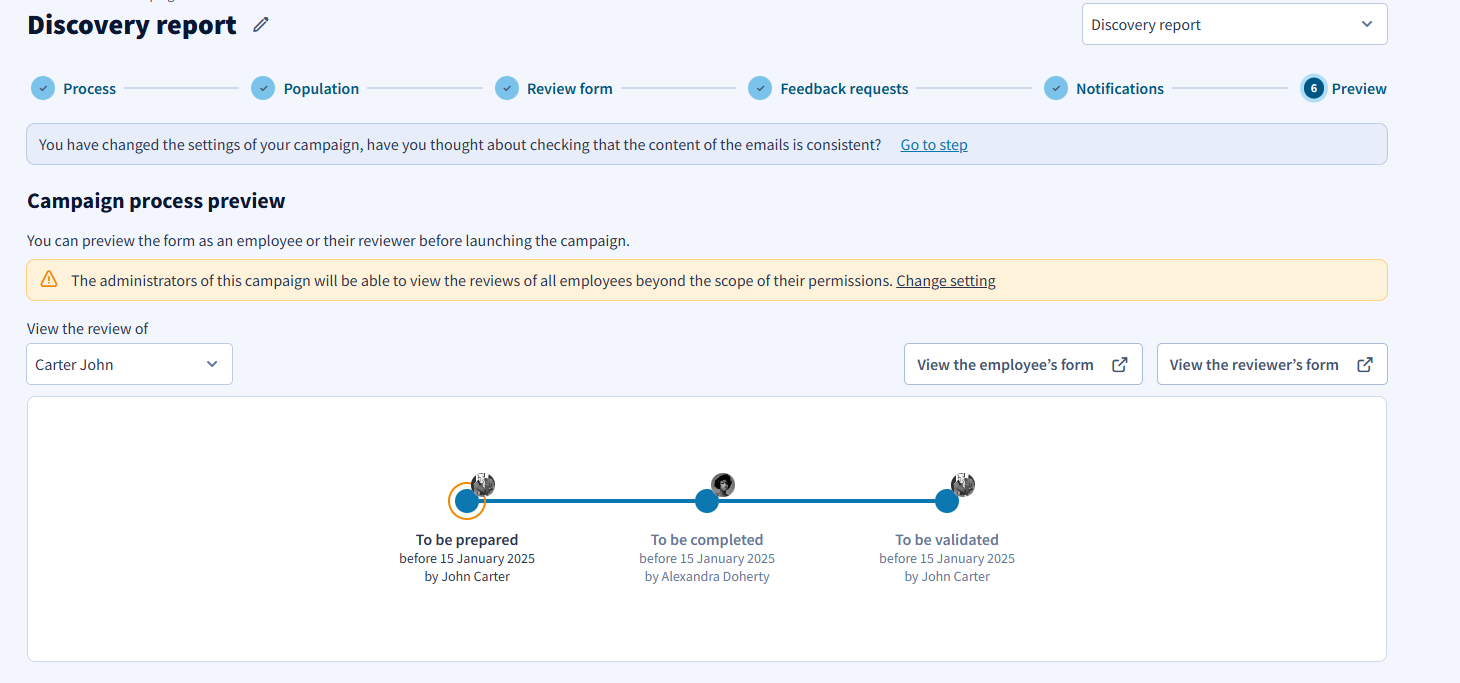Click the orange warning triangle icon
This screenshot has width=1460, height=683.
click(x=49, y=280)
